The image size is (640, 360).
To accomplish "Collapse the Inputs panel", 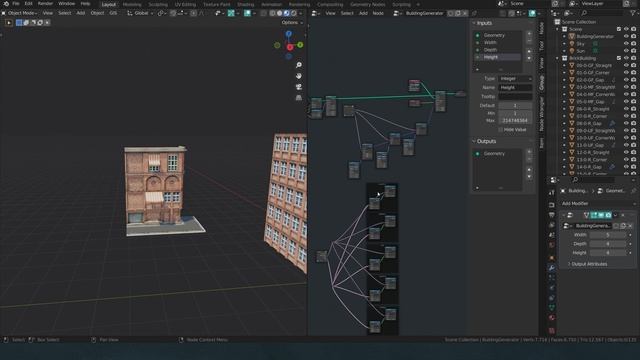I will tap(474, 23).
